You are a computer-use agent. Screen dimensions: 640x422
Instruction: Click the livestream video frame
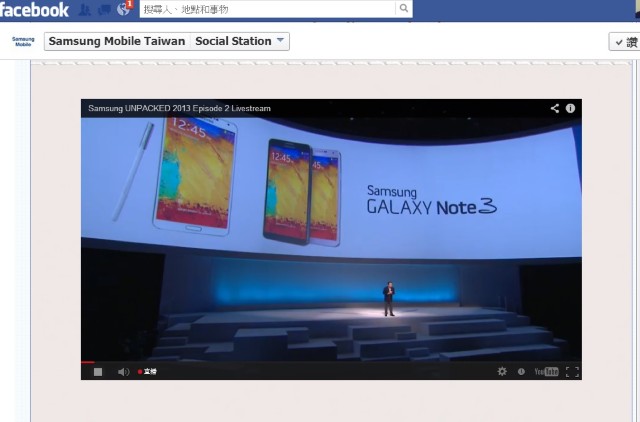[x=331, y=240]
